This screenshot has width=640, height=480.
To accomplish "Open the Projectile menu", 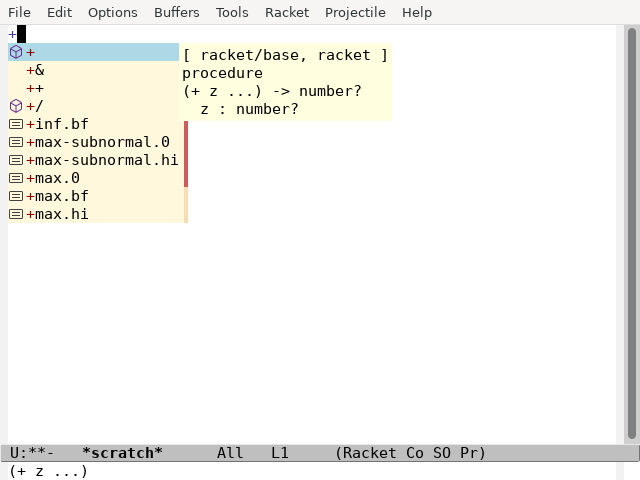I will [355, 12].
